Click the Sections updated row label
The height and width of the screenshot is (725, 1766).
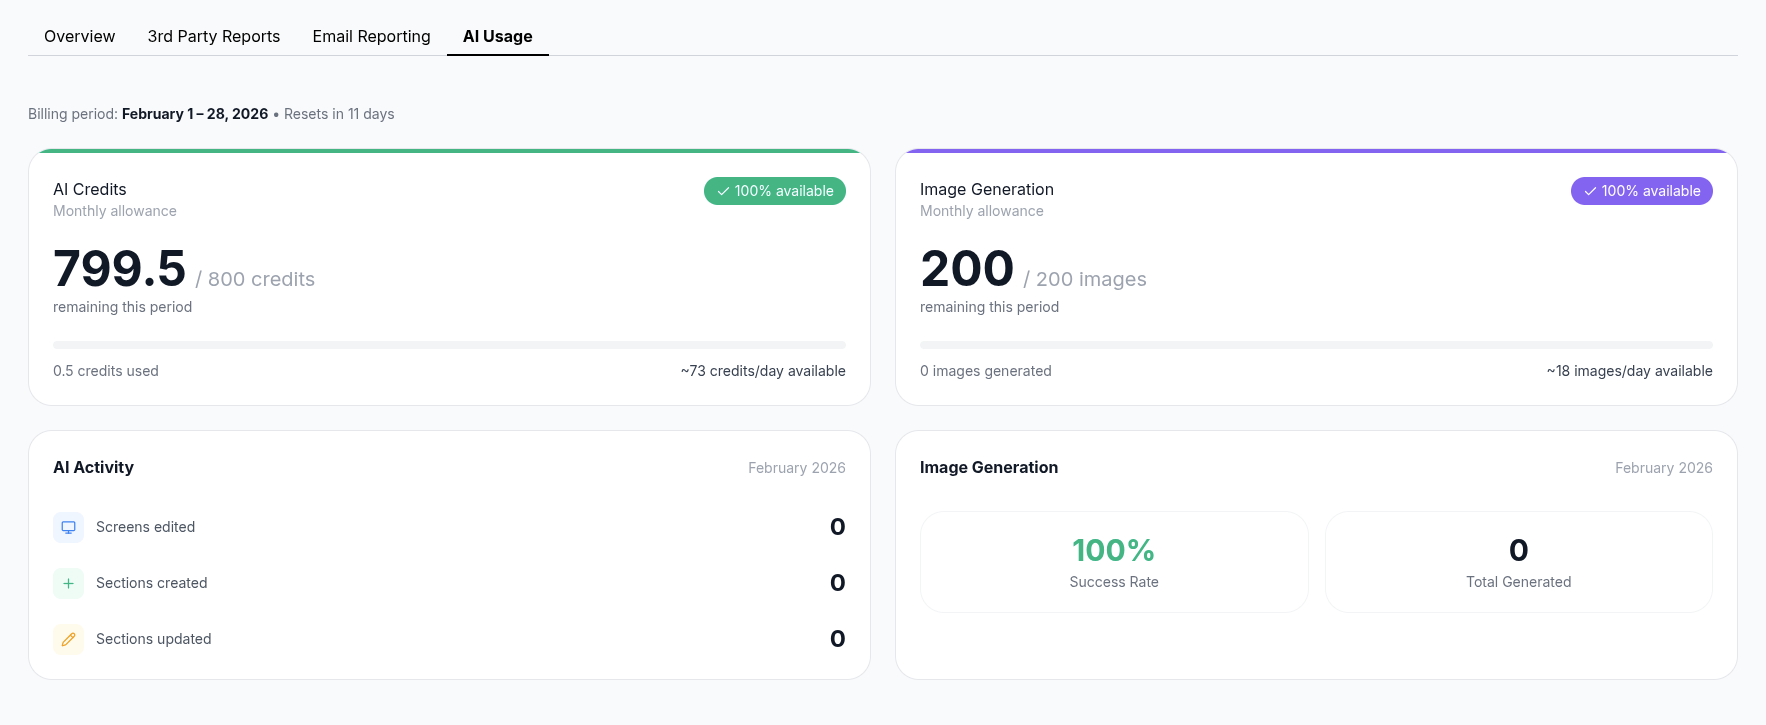tap(153, 639)
